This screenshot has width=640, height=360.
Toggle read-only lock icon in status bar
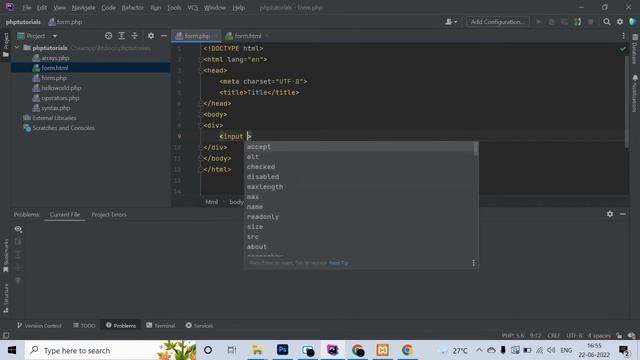coord(619,336)
